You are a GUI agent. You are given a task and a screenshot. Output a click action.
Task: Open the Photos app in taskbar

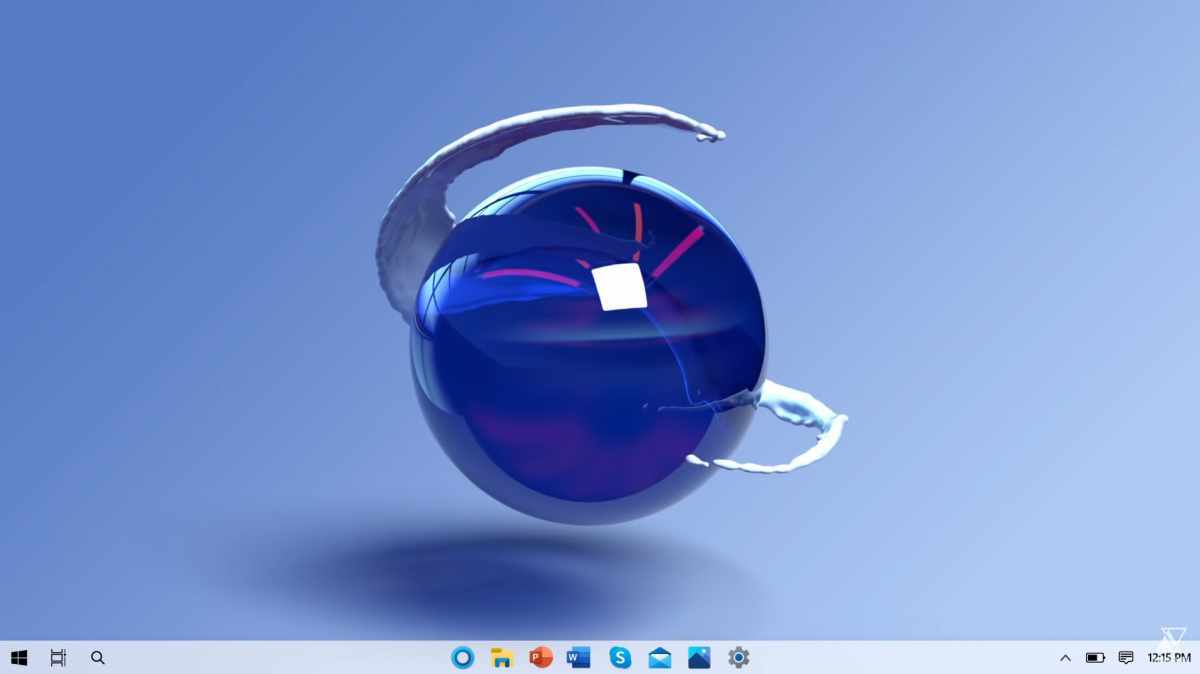(x=699, y=657)
